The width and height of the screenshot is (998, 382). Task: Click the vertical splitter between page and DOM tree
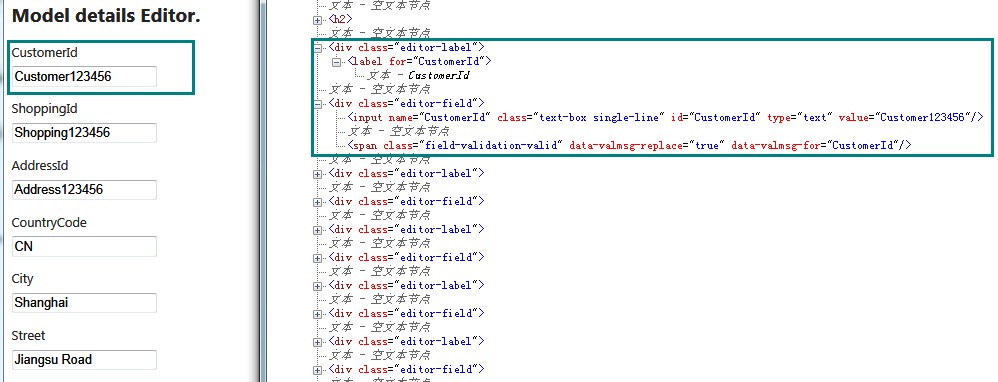pos(262,191)
